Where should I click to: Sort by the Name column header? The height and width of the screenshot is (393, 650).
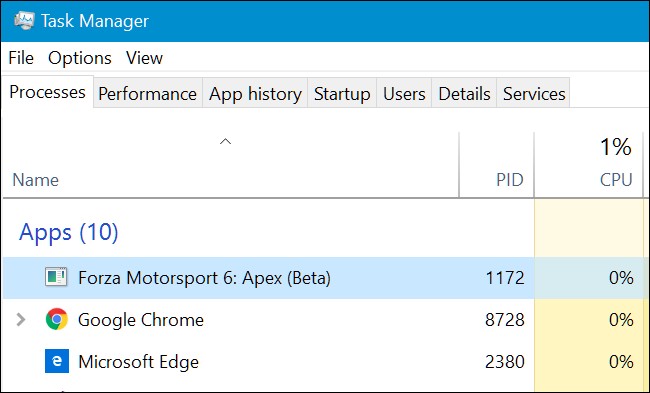click(36, 180)
